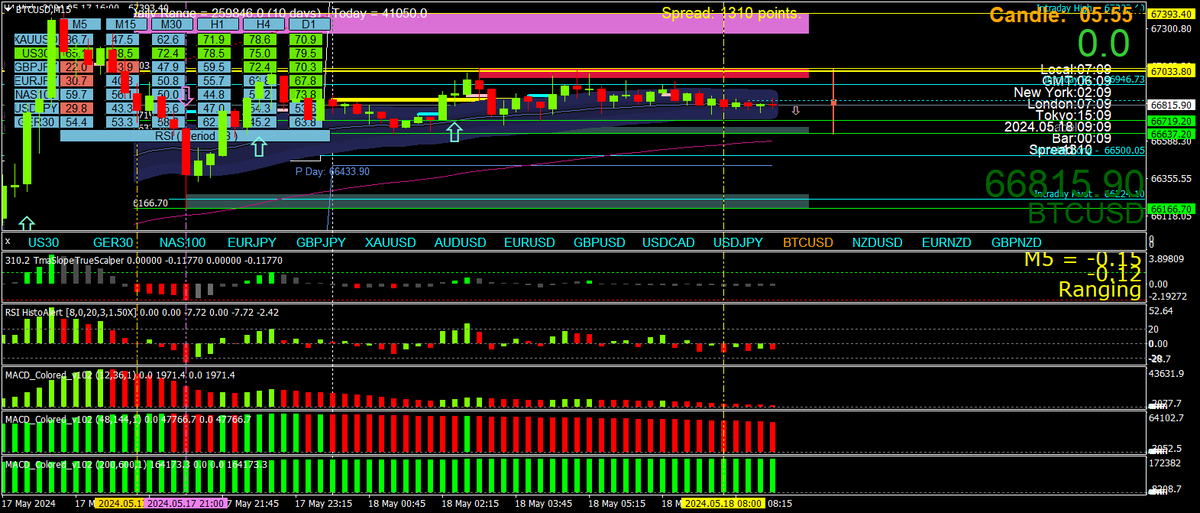Click the M5 column header in RSI table

click(79, 24)
